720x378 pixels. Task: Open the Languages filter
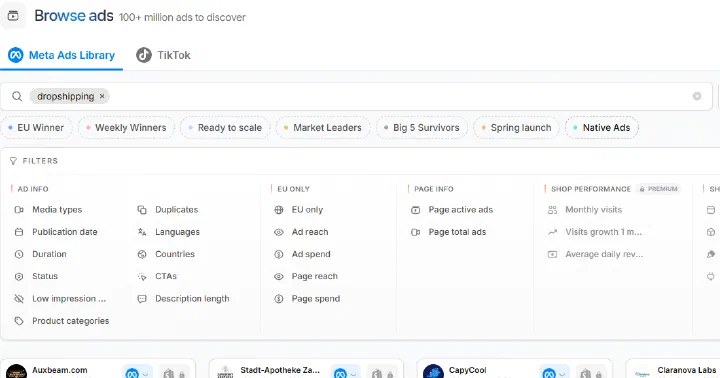pos(169,232)
